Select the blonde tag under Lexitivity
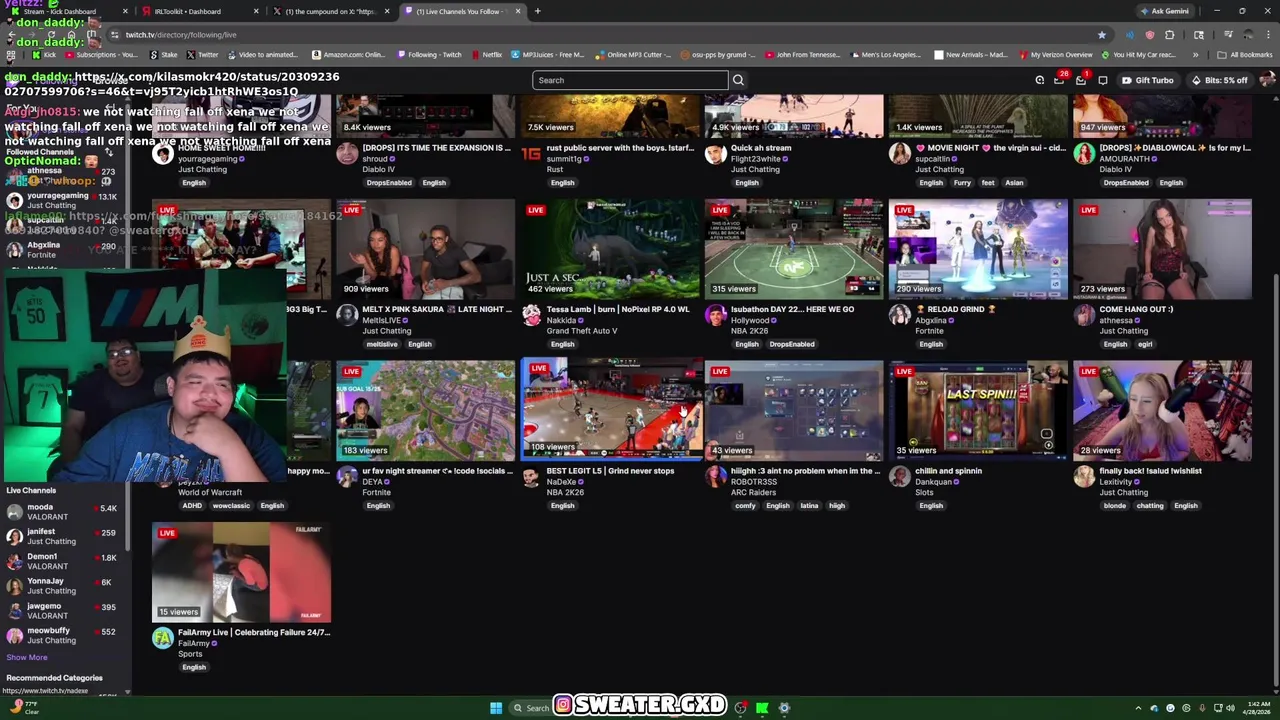The image size is (1280, 720). click(1115, 506)
